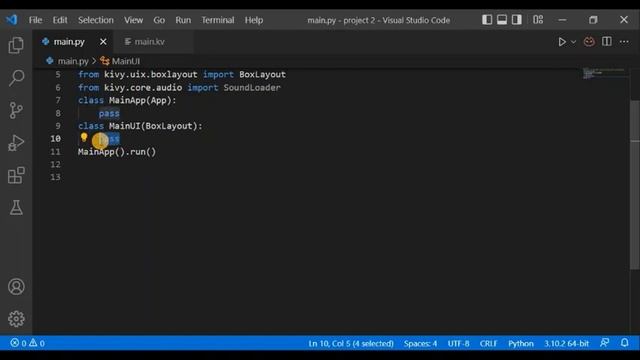This screenshot has height=360, width=640.
Task: Open More Actions ellipsis in editor toolbar
Action: [624, 42]
